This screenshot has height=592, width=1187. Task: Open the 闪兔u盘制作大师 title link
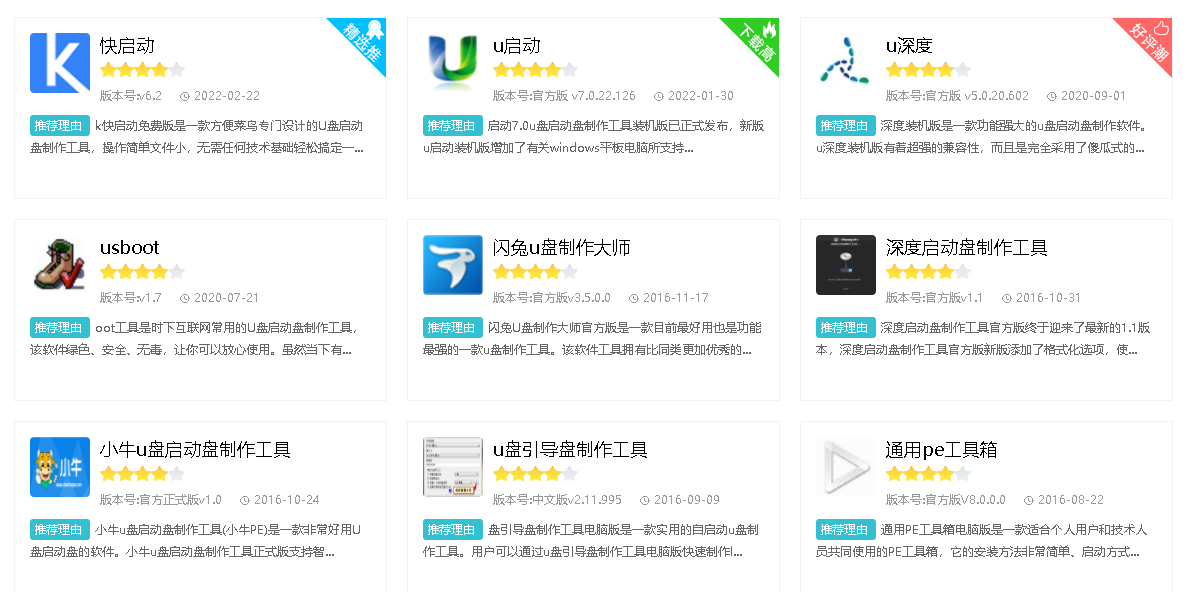(x=562, y=248)
